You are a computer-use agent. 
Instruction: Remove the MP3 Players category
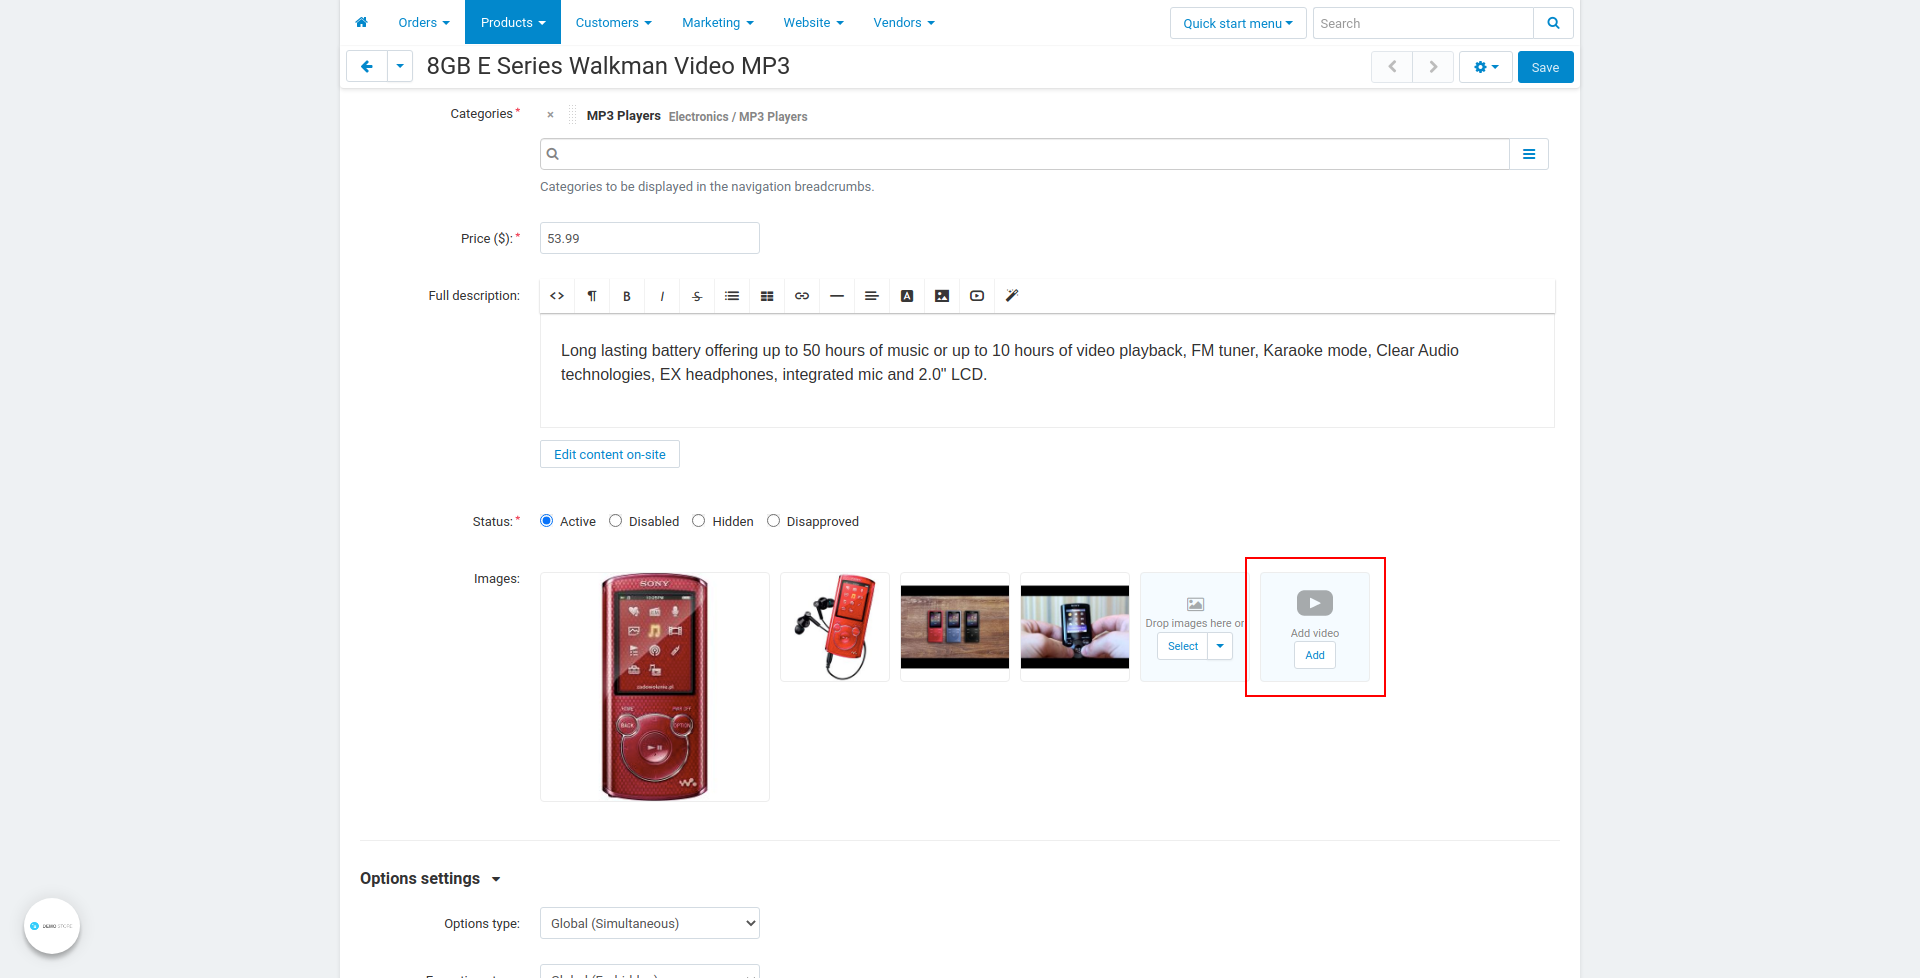[550, 115]
